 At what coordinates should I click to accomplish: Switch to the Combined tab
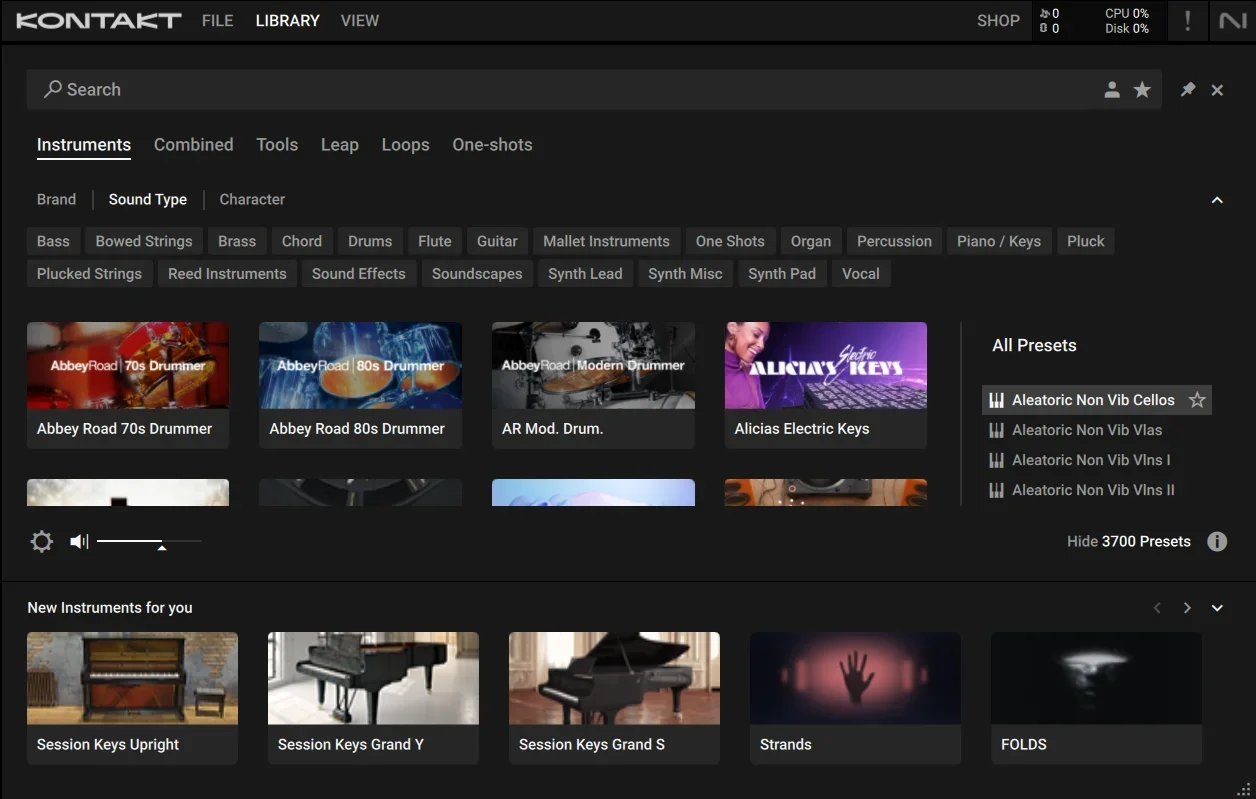pyautogui.click(x=193, y=145)
